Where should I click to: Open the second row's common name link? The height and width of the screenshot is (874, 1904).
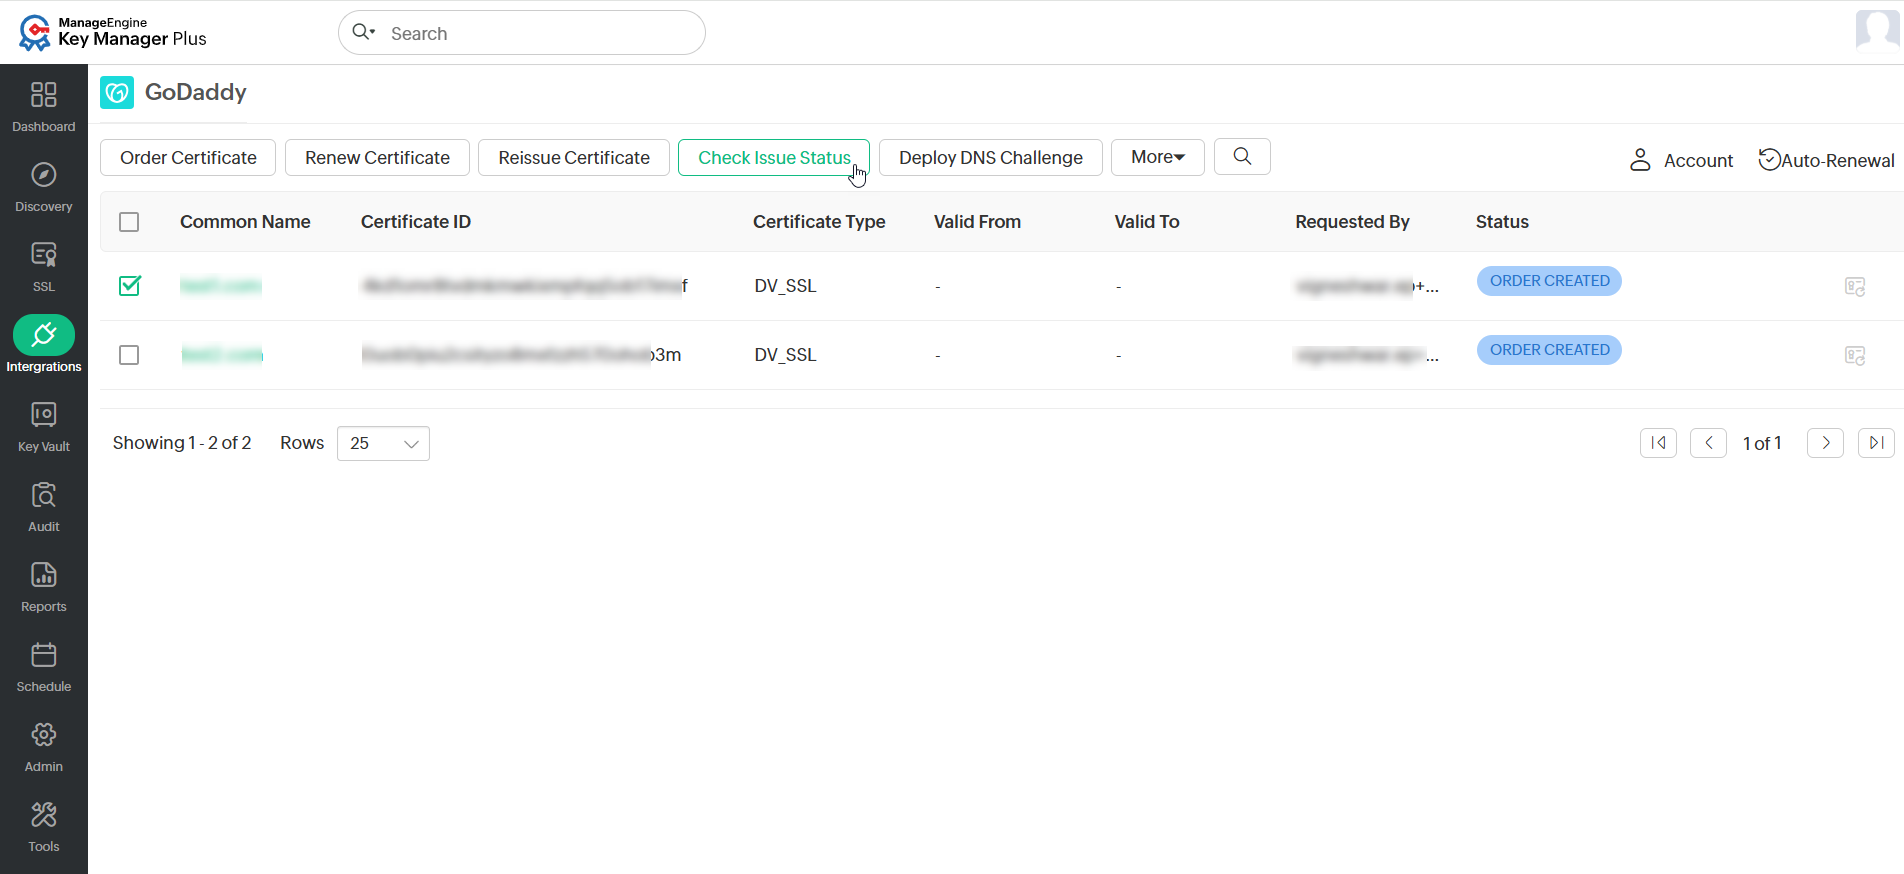tap(222, 355)
